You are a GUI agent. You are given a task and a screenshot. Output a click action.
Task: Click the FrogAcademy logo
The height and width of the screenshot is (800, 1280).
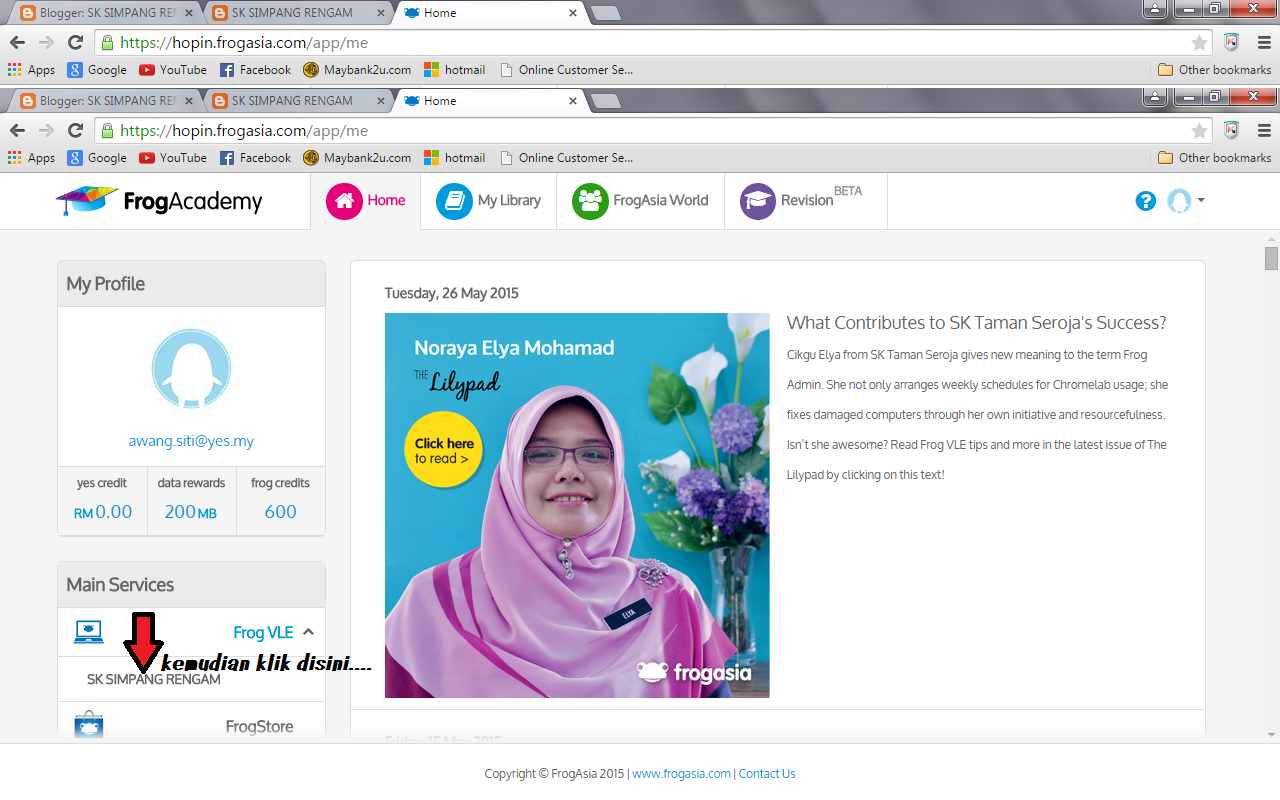click(x=159, y=201)
